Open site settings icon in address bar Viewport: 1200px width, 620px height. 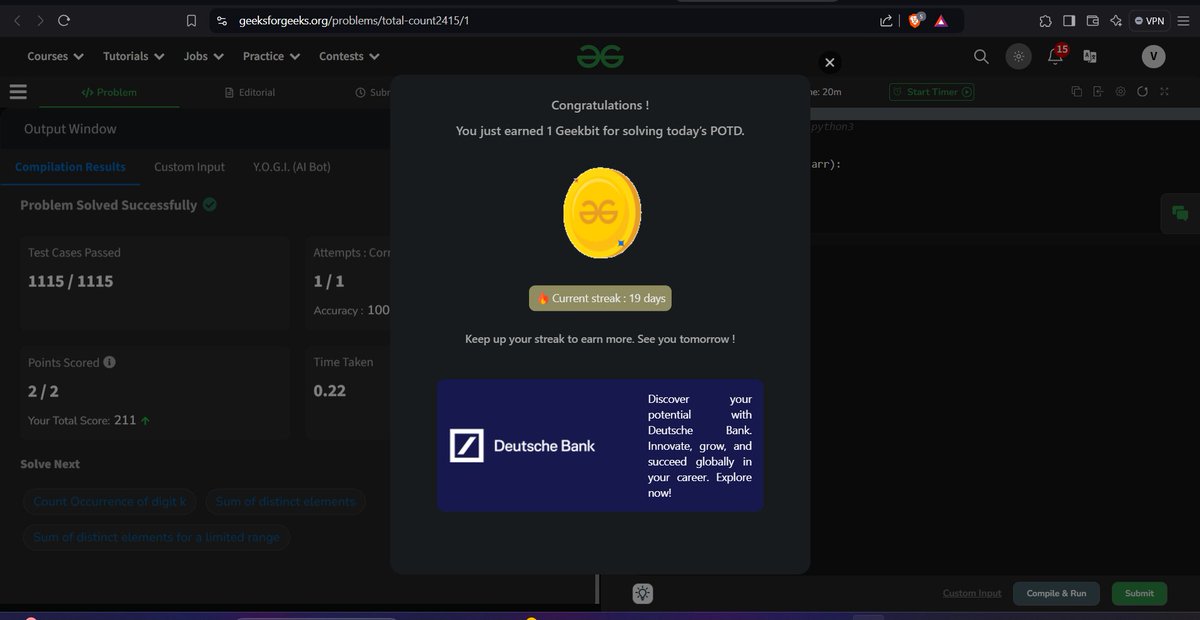pyautogui.click(x=222, y=20)
